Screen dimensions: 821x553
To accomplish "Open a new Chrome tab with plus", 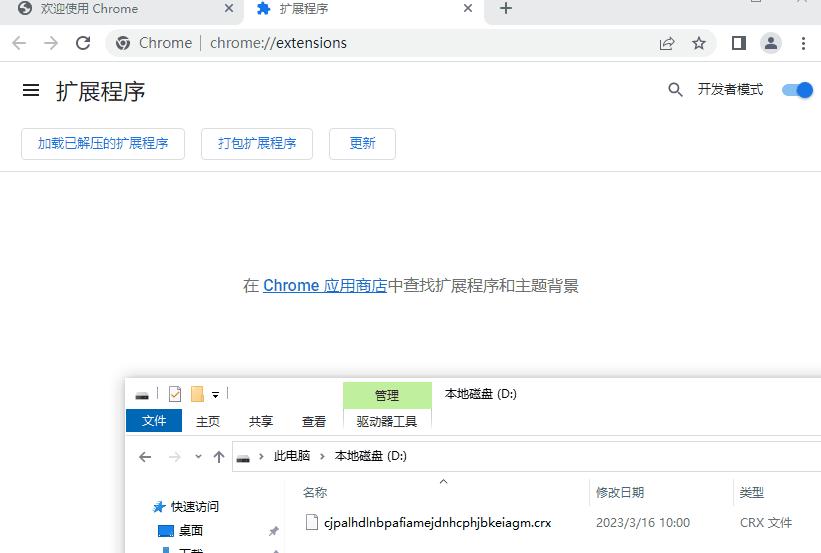I will tap(506, 8).
